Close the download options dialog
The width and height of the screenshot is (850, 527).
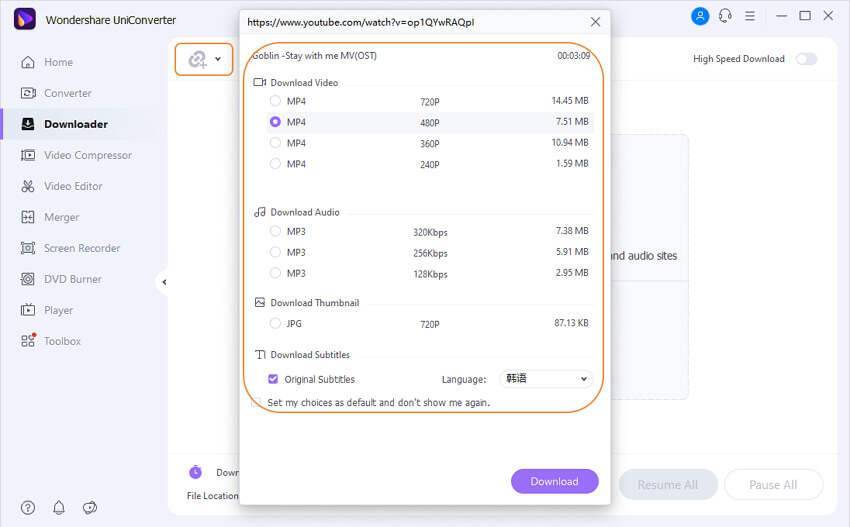click(x=596, y=21)
